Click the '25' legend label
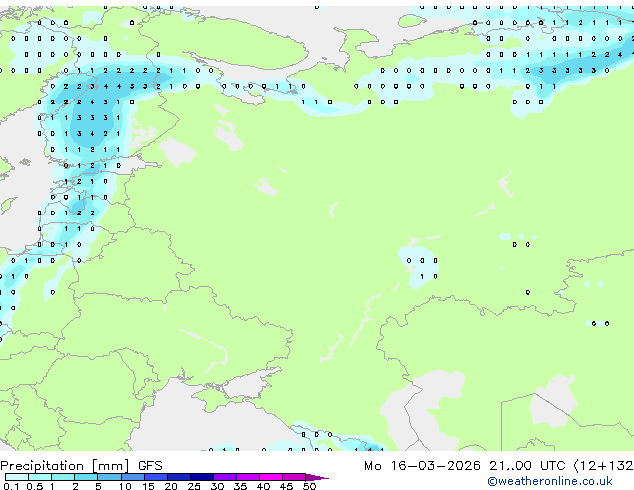 pyautogui.click(x=194, y=486)
